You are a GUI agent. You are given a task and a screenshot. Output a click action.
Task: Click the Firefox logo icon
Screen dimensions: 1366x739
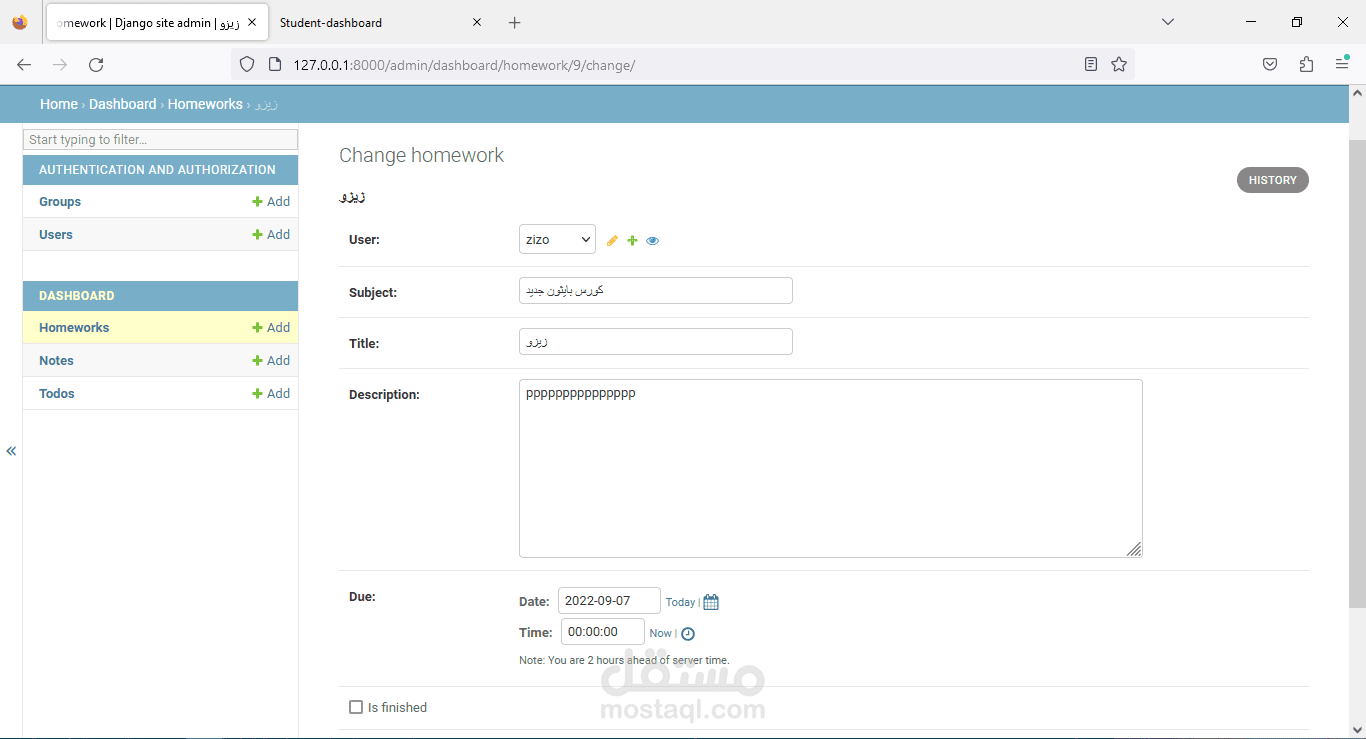click(x=20, y=22)
